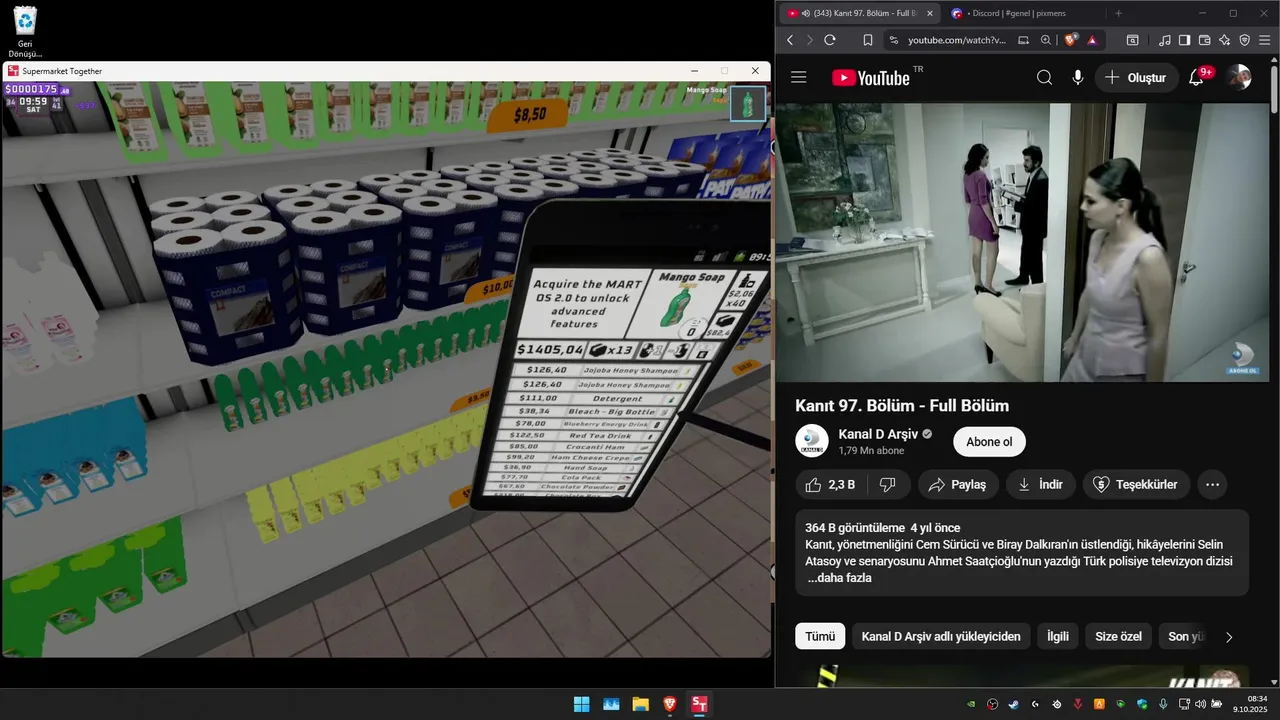Open the Recycle Bin desktop icon
Screen dimensions: 1280x720
click(x=25, y=31)
